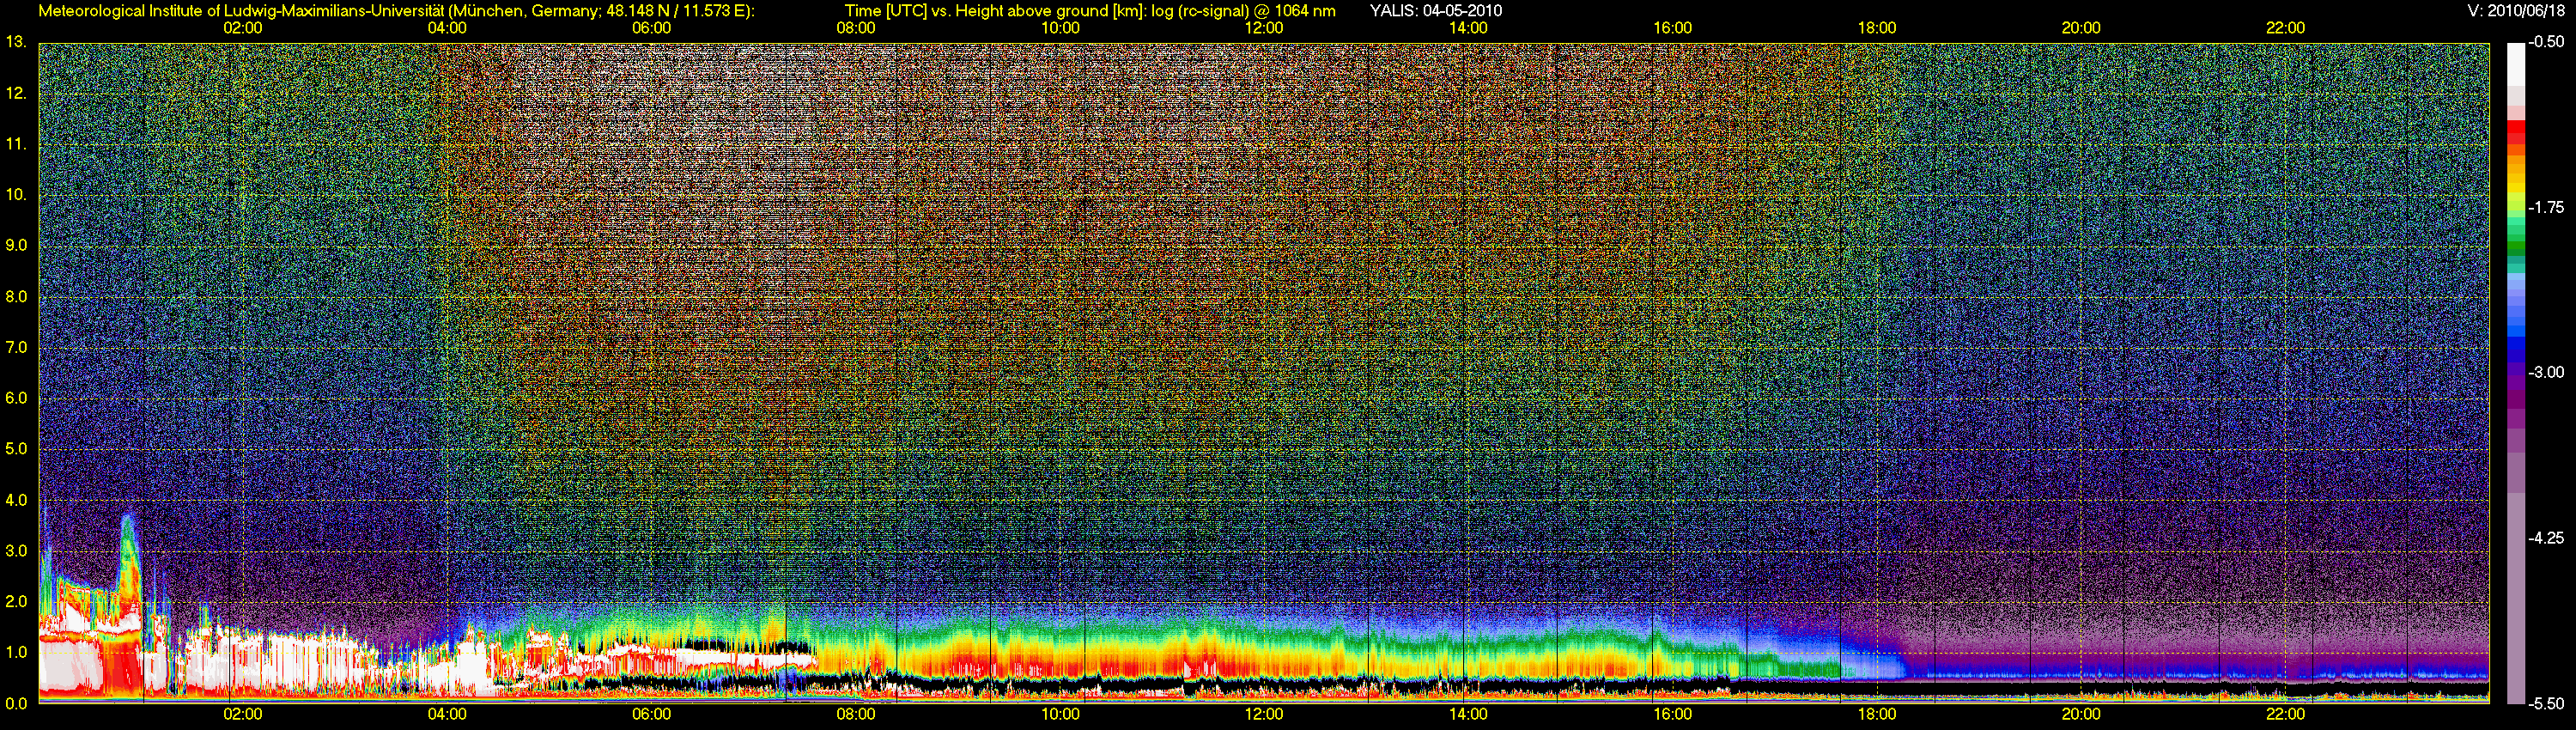
Task: Click the -0.50 color scale value
Action: click(2547, 43)
